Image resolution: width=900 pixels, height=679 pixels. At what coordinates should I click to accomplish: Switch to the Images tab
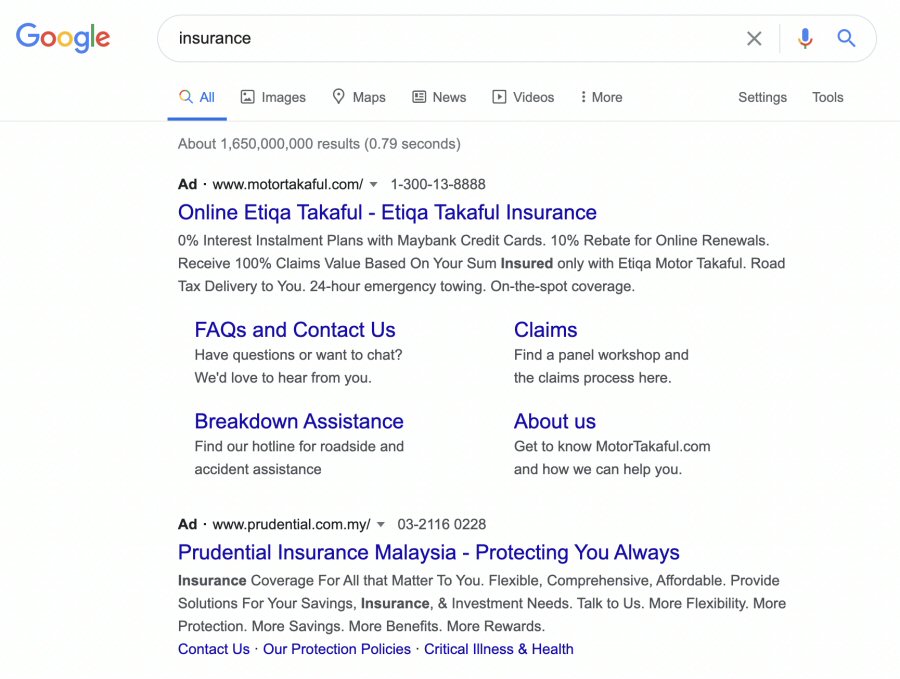(273, 97)
